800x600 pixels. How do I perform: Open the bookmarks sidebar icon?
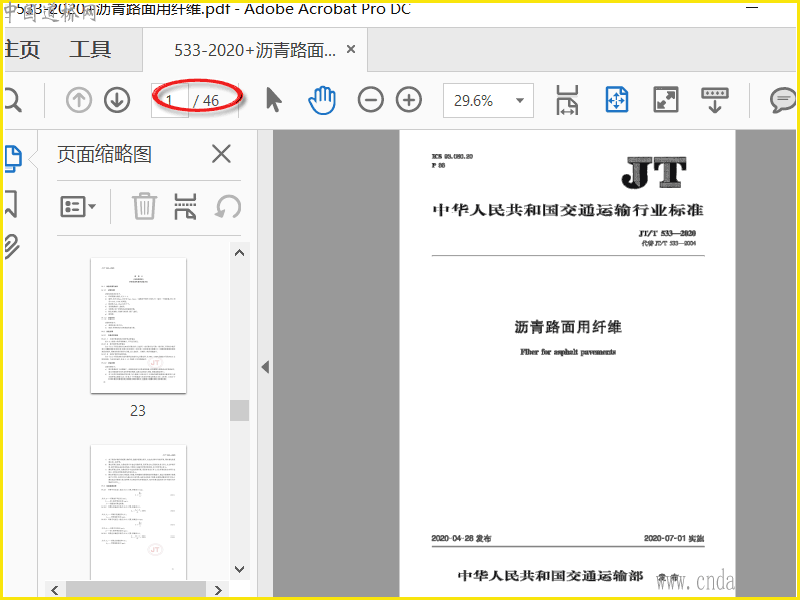[x=11, y=204]
